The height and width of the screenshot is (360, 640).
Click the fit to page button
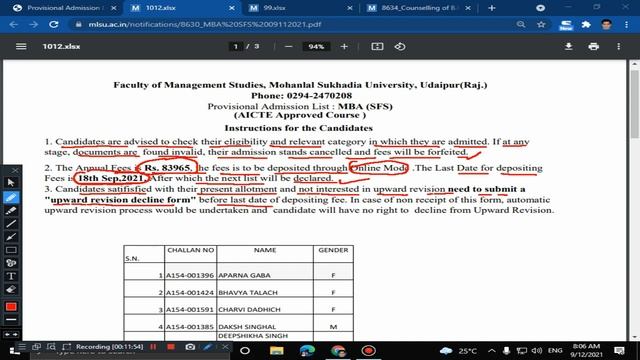pos(377,47)
